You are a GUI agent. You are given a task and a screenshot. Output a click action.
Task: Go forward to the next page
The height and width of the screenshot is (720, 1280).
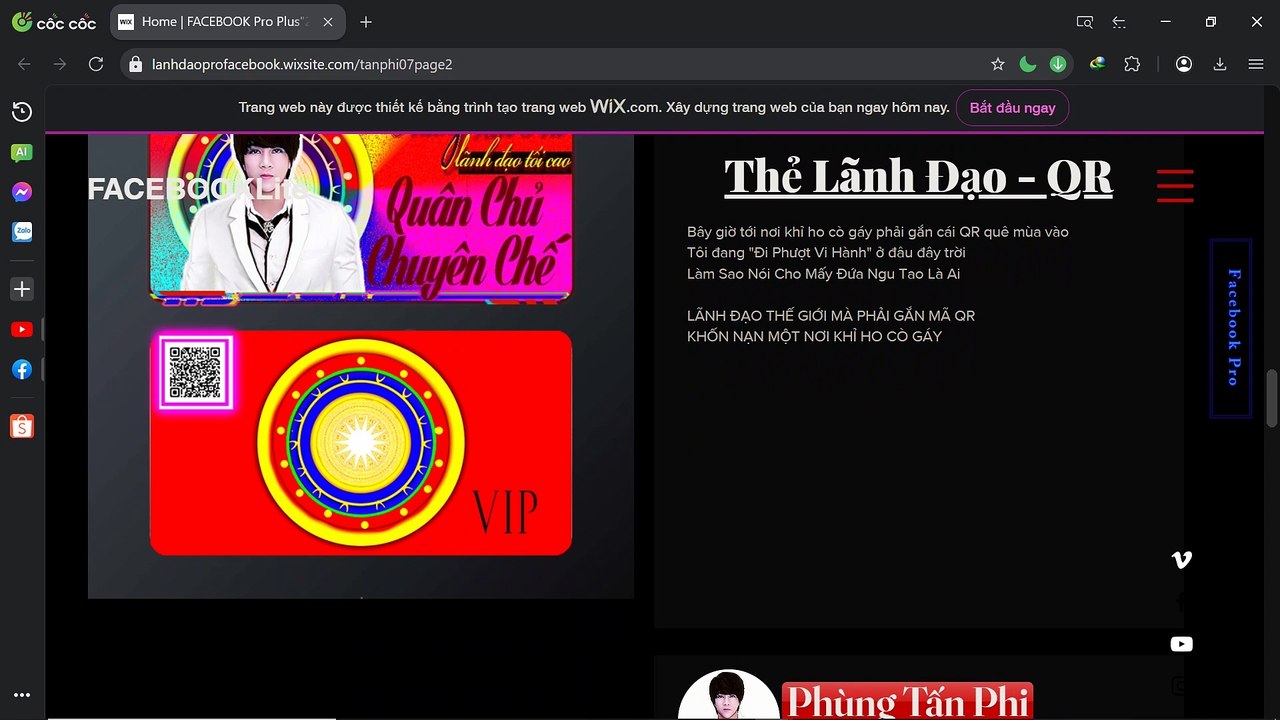coord(60,64)
